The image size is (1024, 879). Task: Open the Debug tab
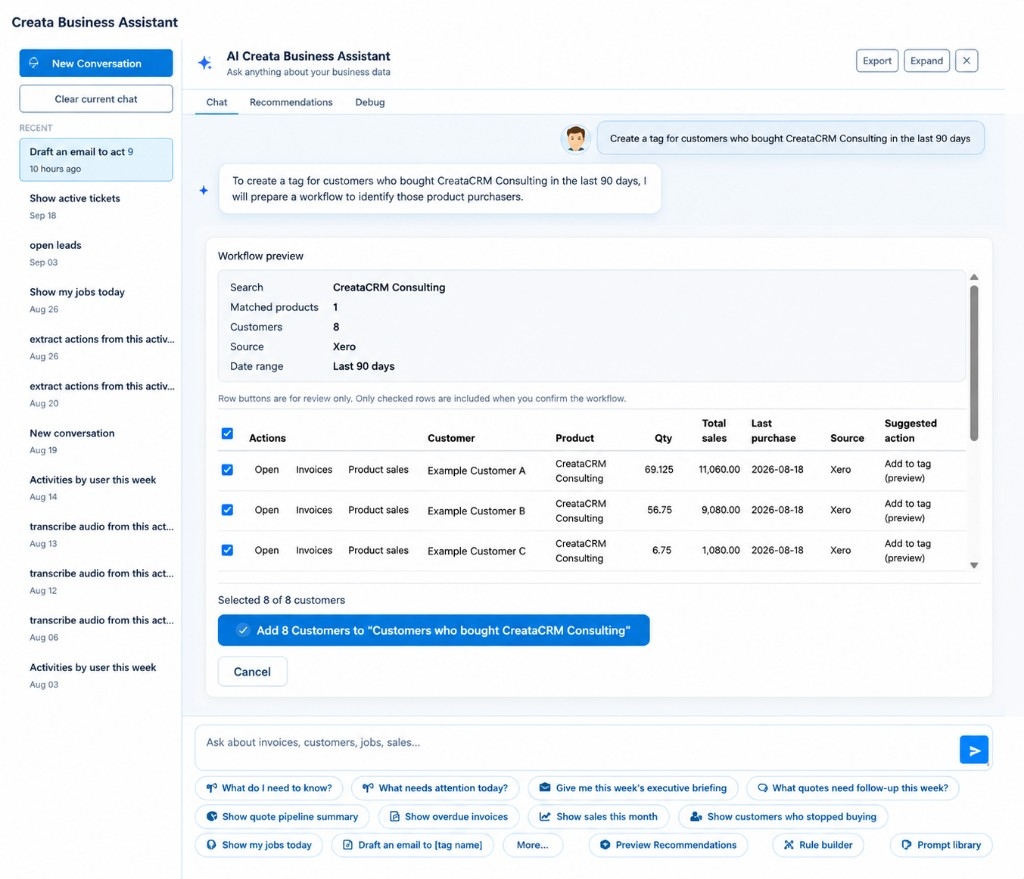[370, 102]
